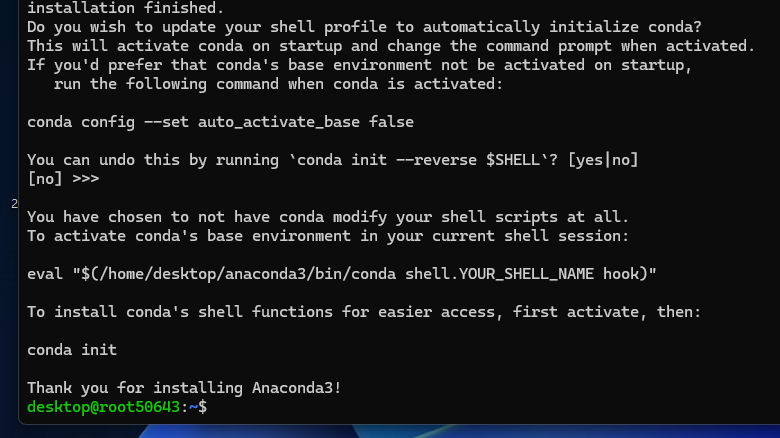Click the 'YOUR_SHELL_NAME' placeholder text
Screen dimensions: 780x438
pyautogui.click(x=526, y=274)
